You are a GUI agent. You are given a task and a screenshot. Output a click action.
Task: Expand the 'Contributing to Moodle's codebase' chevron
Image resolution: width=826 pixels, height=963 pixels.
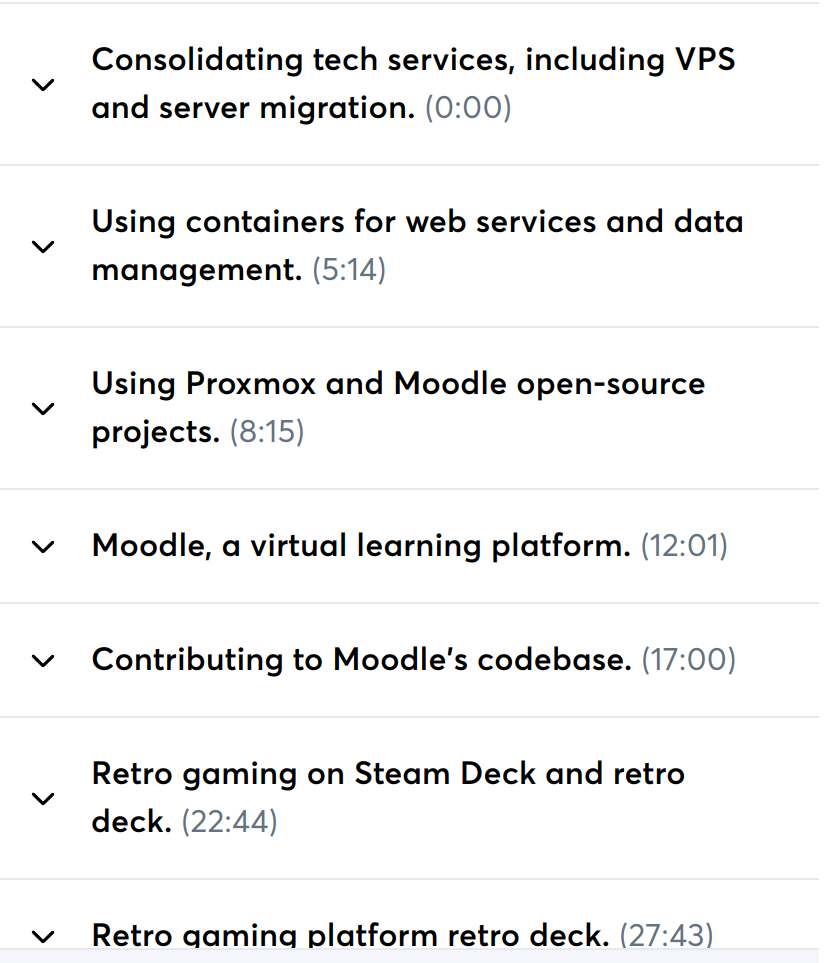pyautogui.click(x=43, y=660)
